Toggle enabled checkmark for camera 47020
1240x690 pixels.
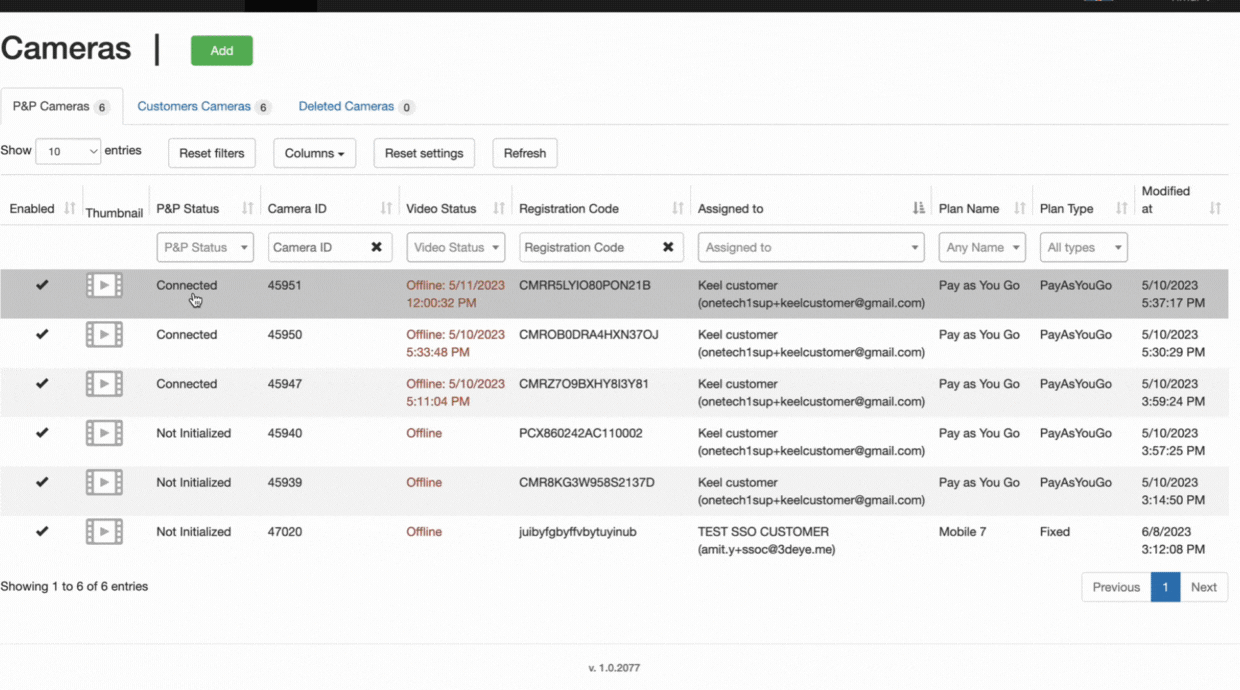42,532
